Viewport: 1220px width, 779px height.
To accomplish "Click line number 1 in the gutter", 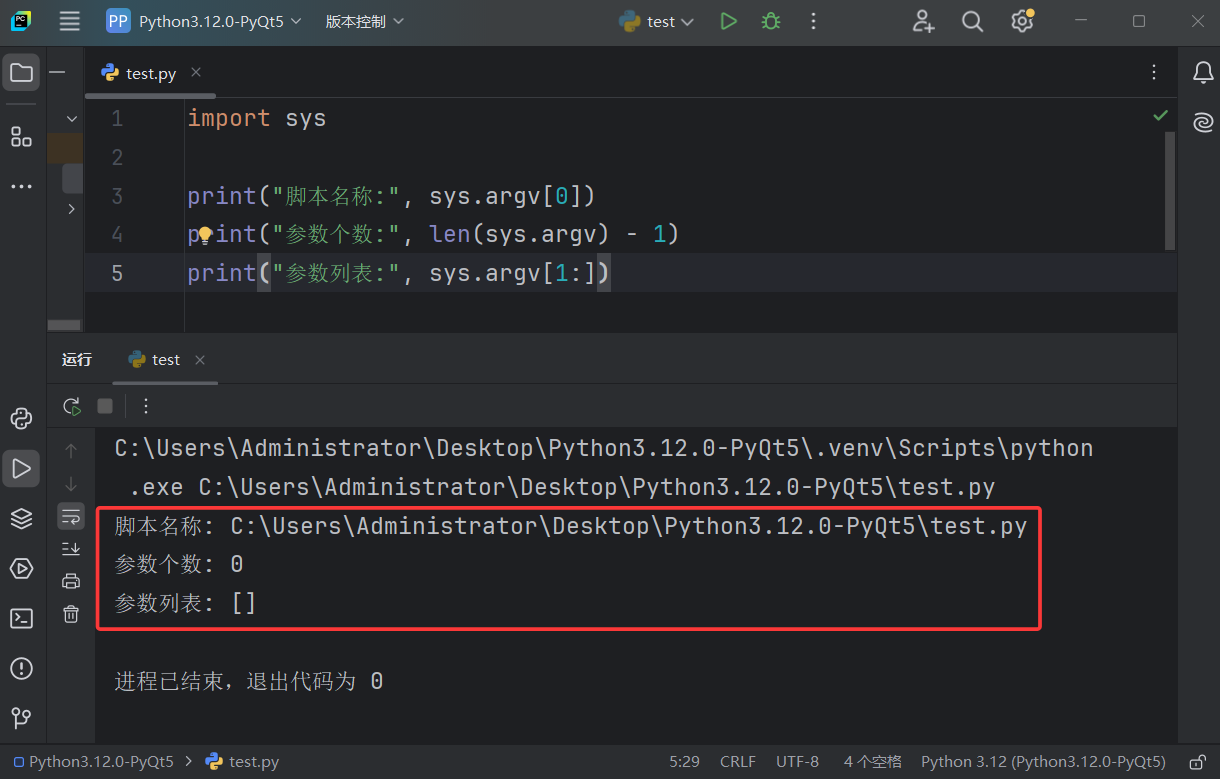I will [117, 119].
